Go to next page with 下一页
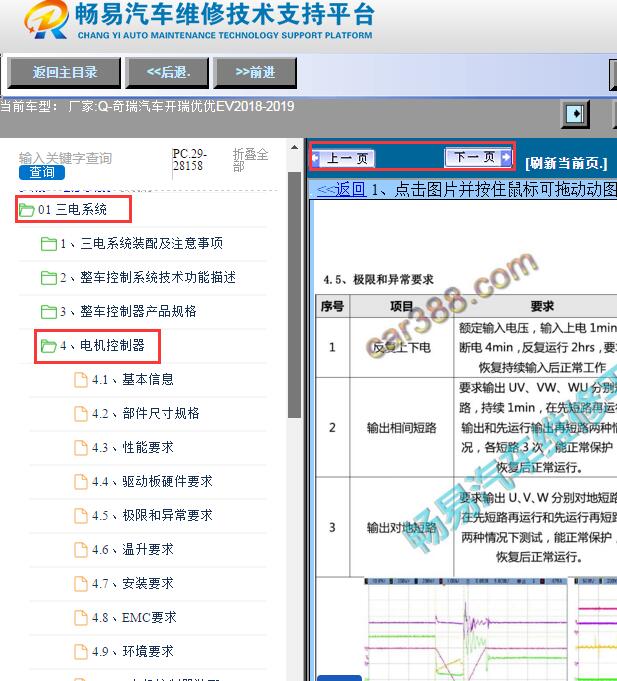The height and width of the screenshot is (681, 617). (478, 157)
